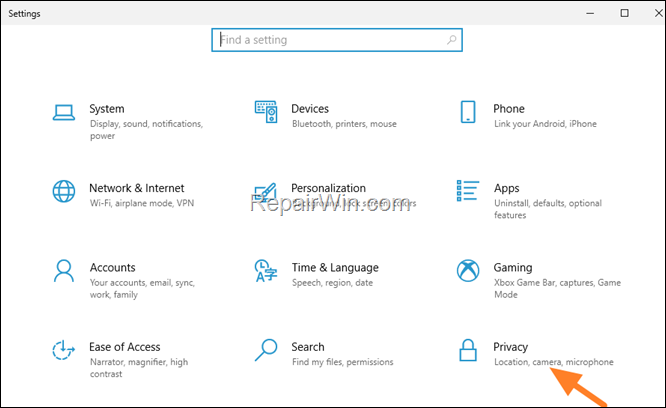Open the Privacy heading
The width and height of the screenshot is (666, 408).
(x=511, y=347)
